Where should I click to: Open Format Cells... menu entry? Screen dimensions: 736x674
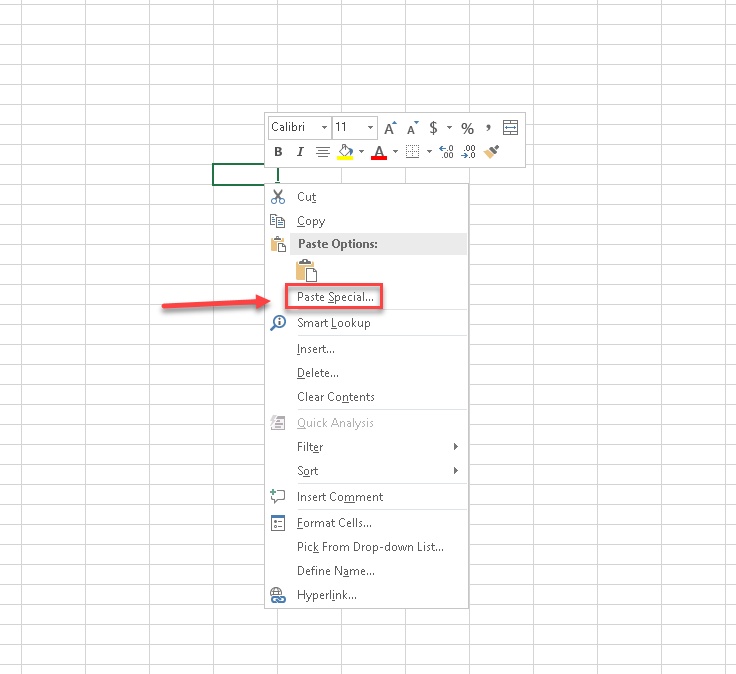pyautogui.click(x=367, y=523)
